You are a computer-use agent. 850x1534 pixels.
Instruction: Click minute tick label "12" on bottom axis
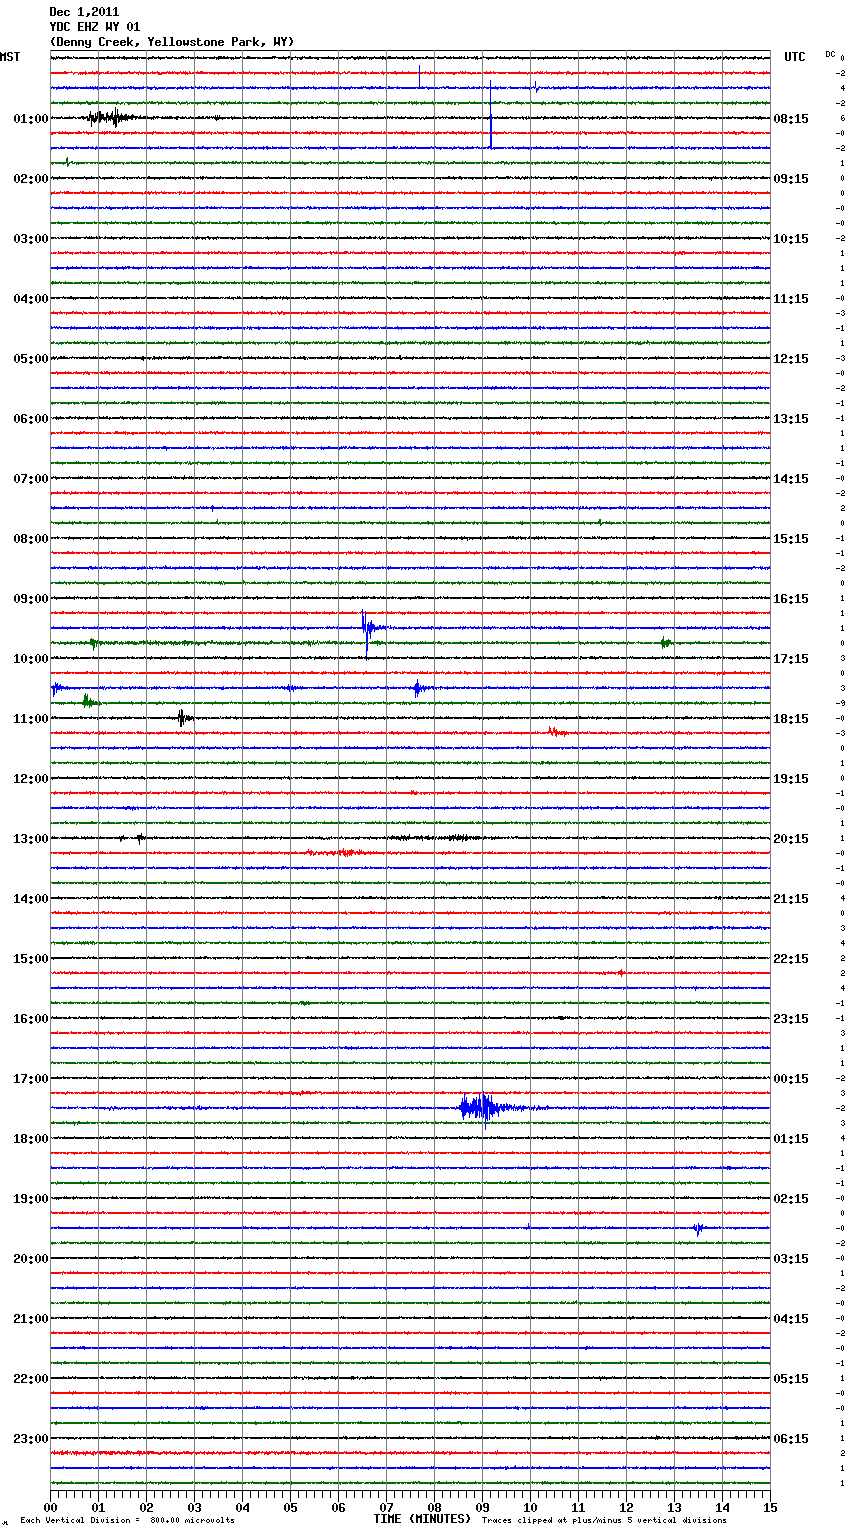(x=626, y=1507)
